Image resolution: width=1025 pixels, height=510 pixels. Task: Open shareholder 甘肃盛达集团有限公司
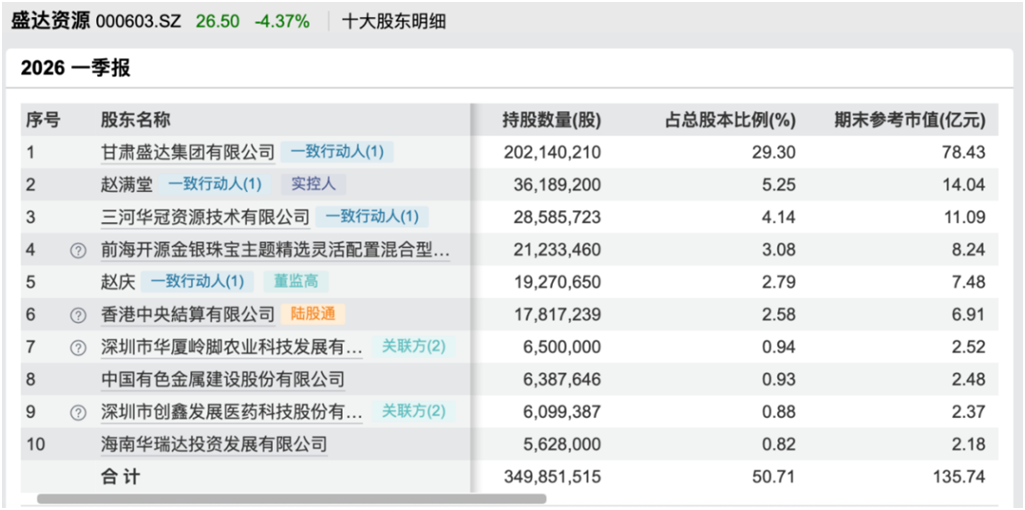pos(188,152)
